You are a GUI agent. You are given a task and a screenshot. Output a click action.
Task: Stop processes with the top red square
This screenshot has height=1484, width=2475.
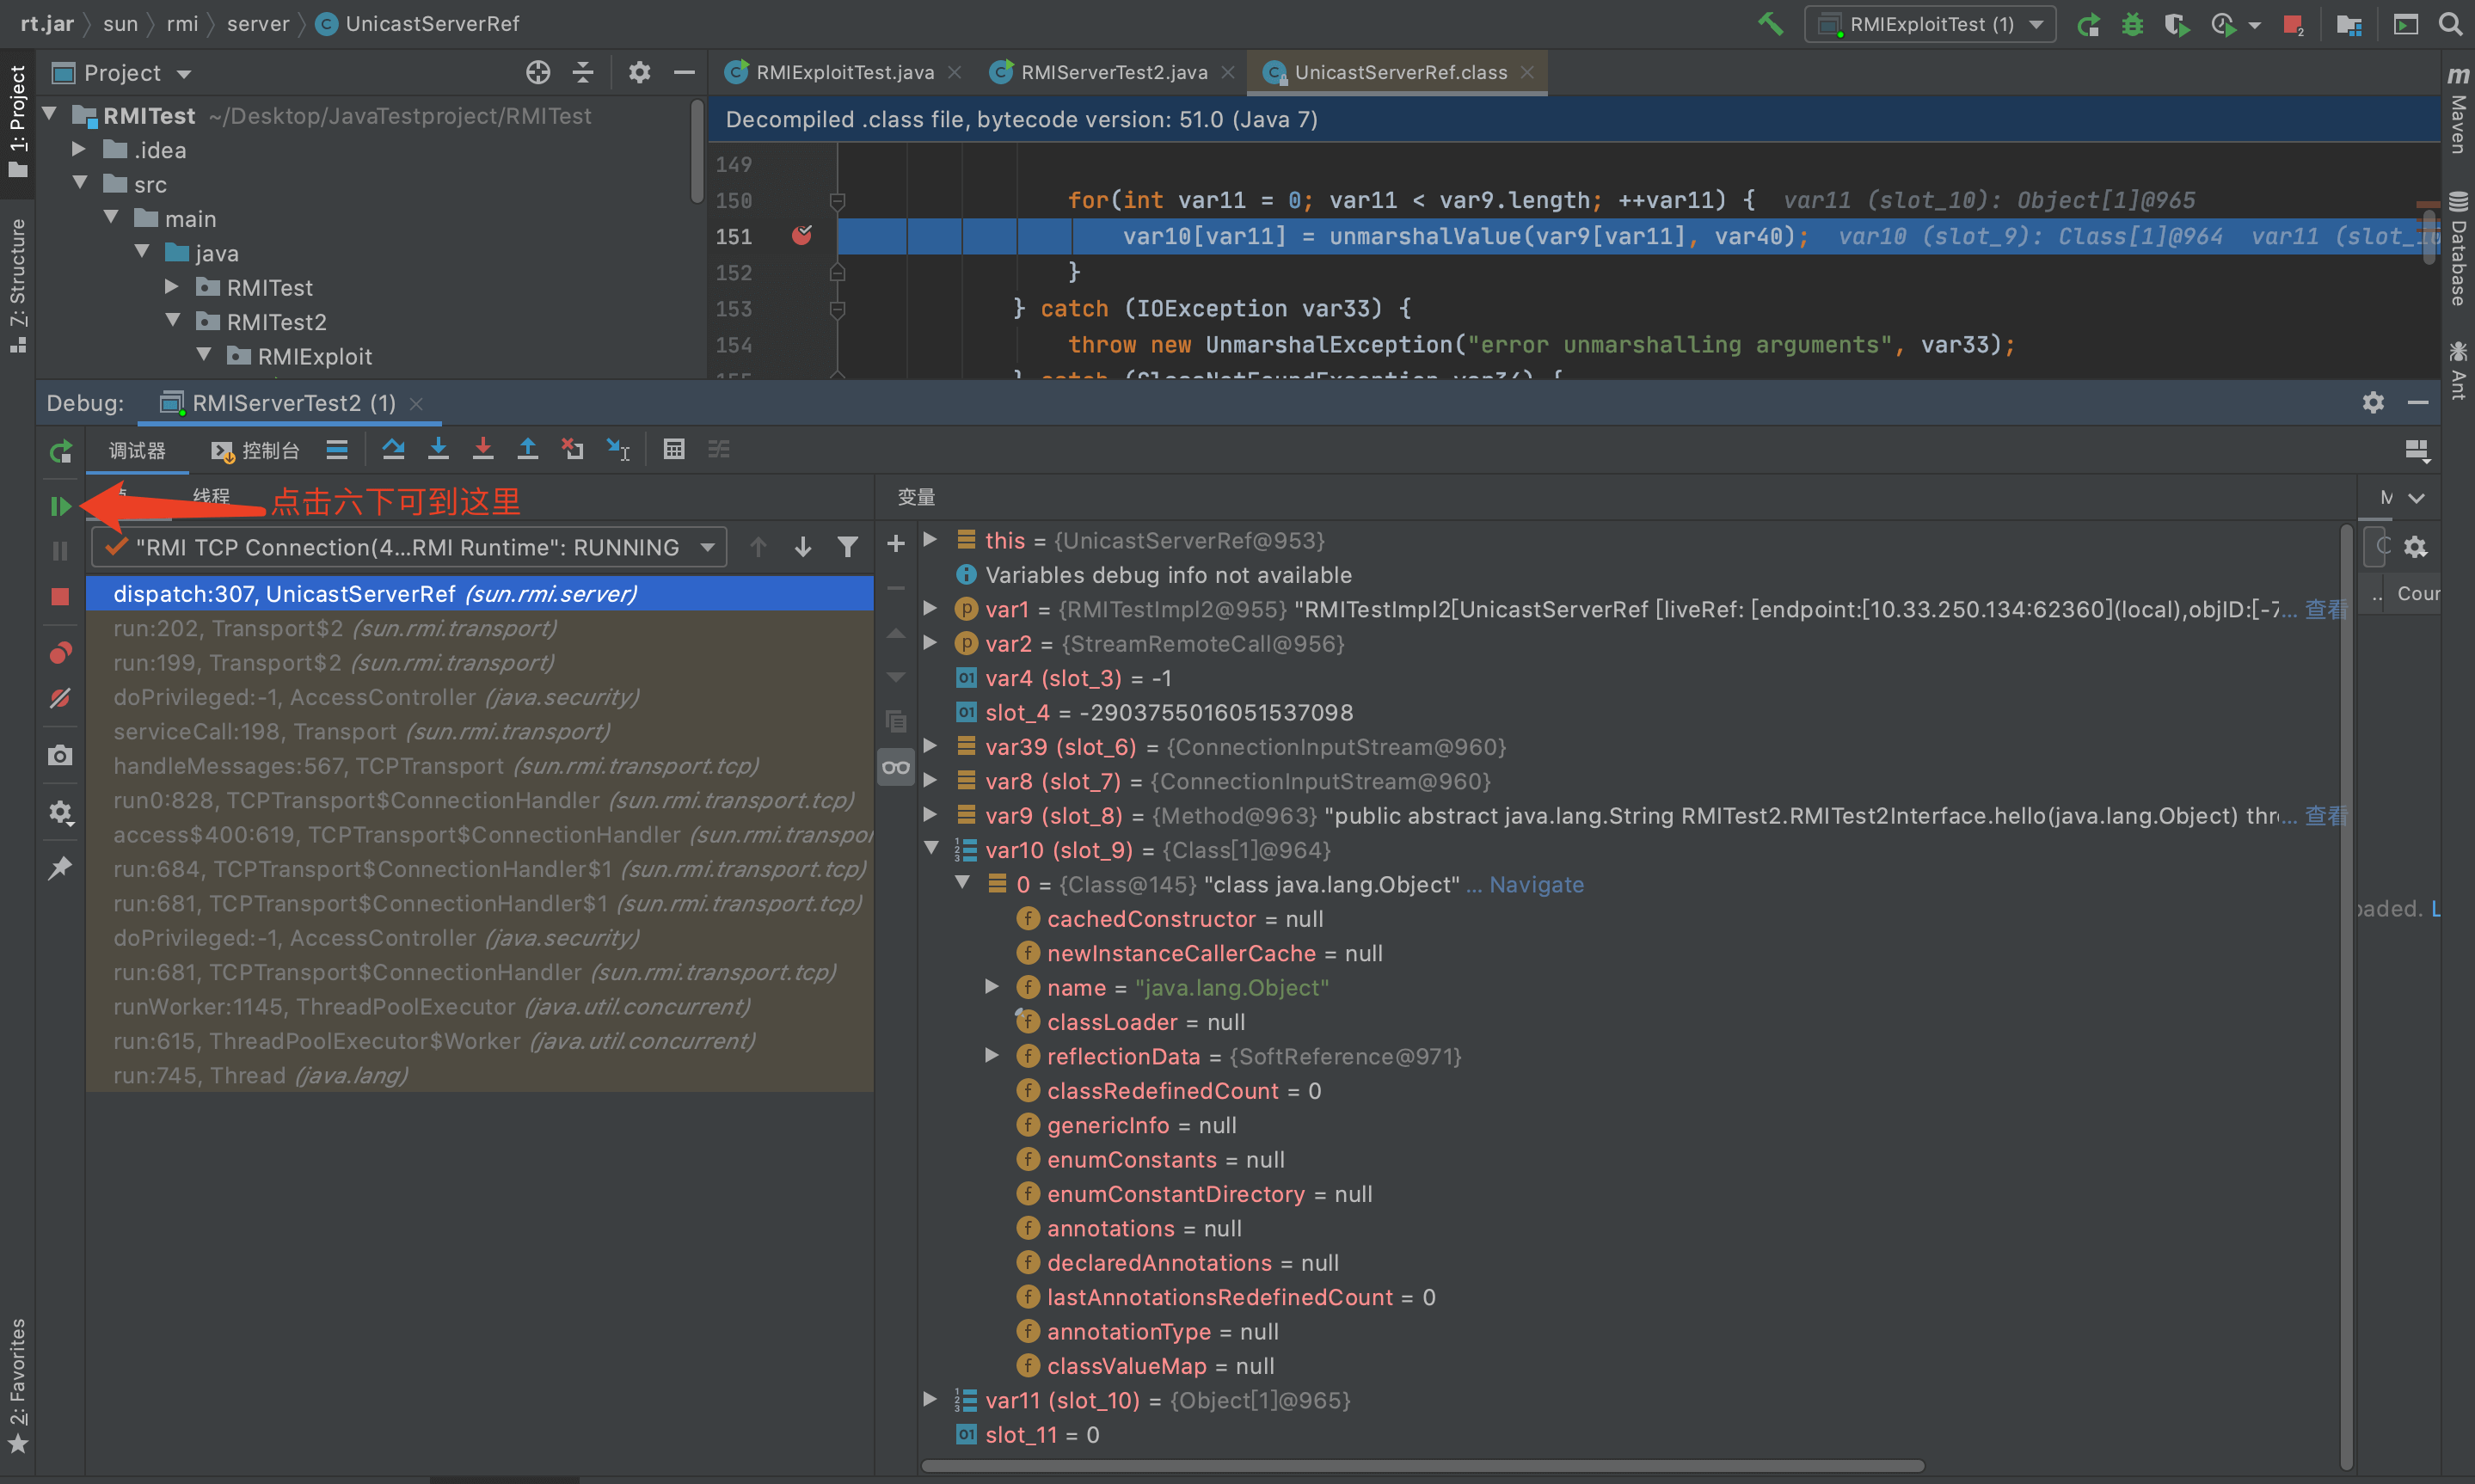pos(2293,24)
